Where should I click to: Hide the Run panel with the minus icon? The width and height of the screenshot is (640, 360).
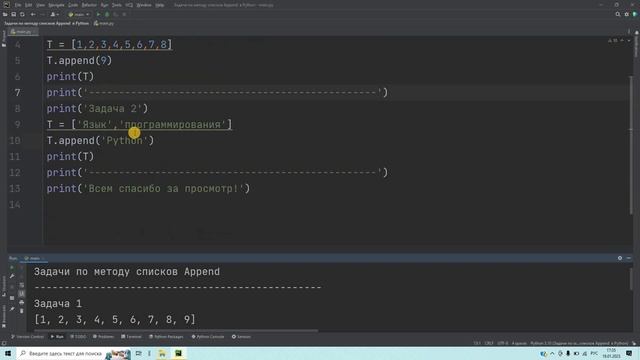629,258
